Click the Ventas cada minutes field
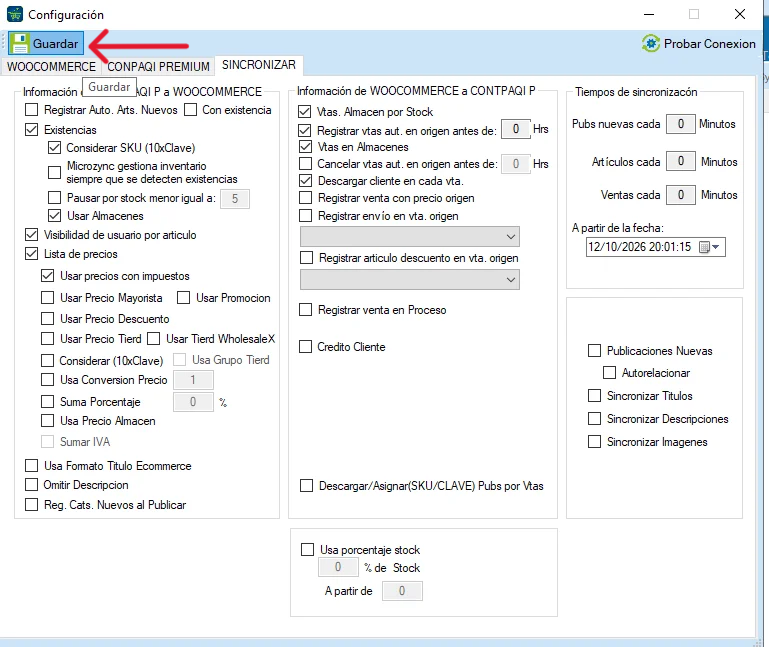The height and width of the screenshot is (647, 769). click(681, 195)
